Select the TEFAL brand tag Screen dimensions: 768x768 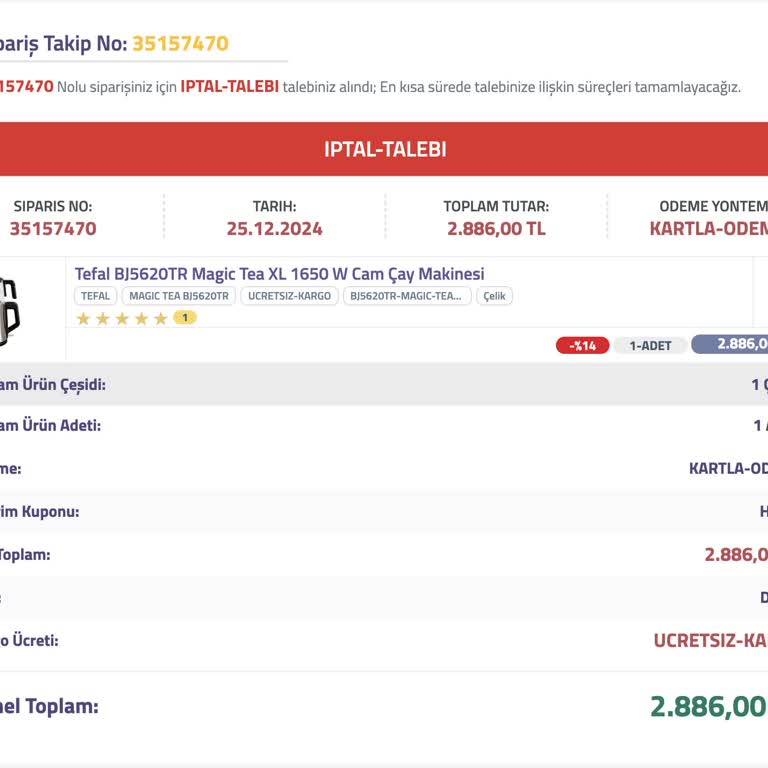(96, 296)
